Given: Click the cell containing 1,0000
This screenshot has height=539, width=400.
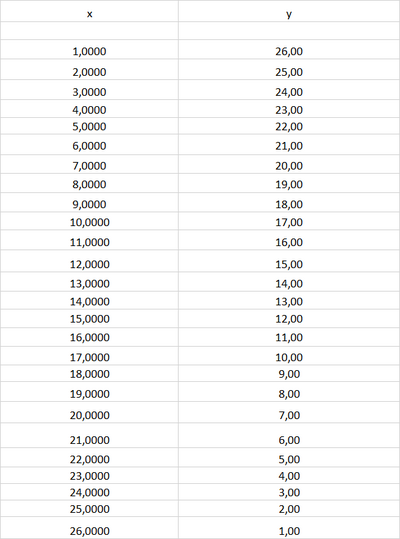Looking at the screenshot, I should 89,49.
